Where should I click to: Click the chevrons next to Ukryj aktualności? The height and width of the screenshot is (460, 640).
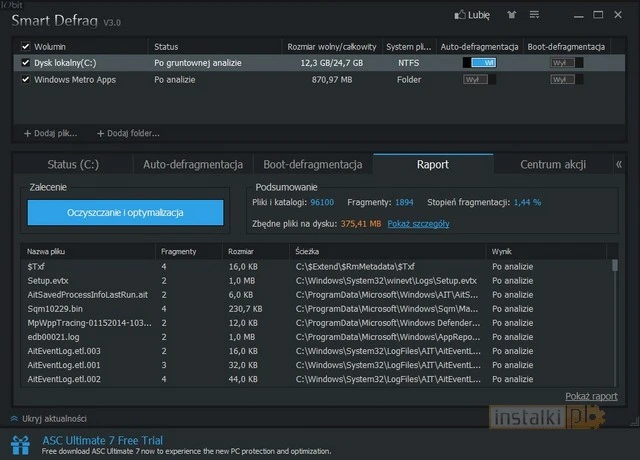14,418
